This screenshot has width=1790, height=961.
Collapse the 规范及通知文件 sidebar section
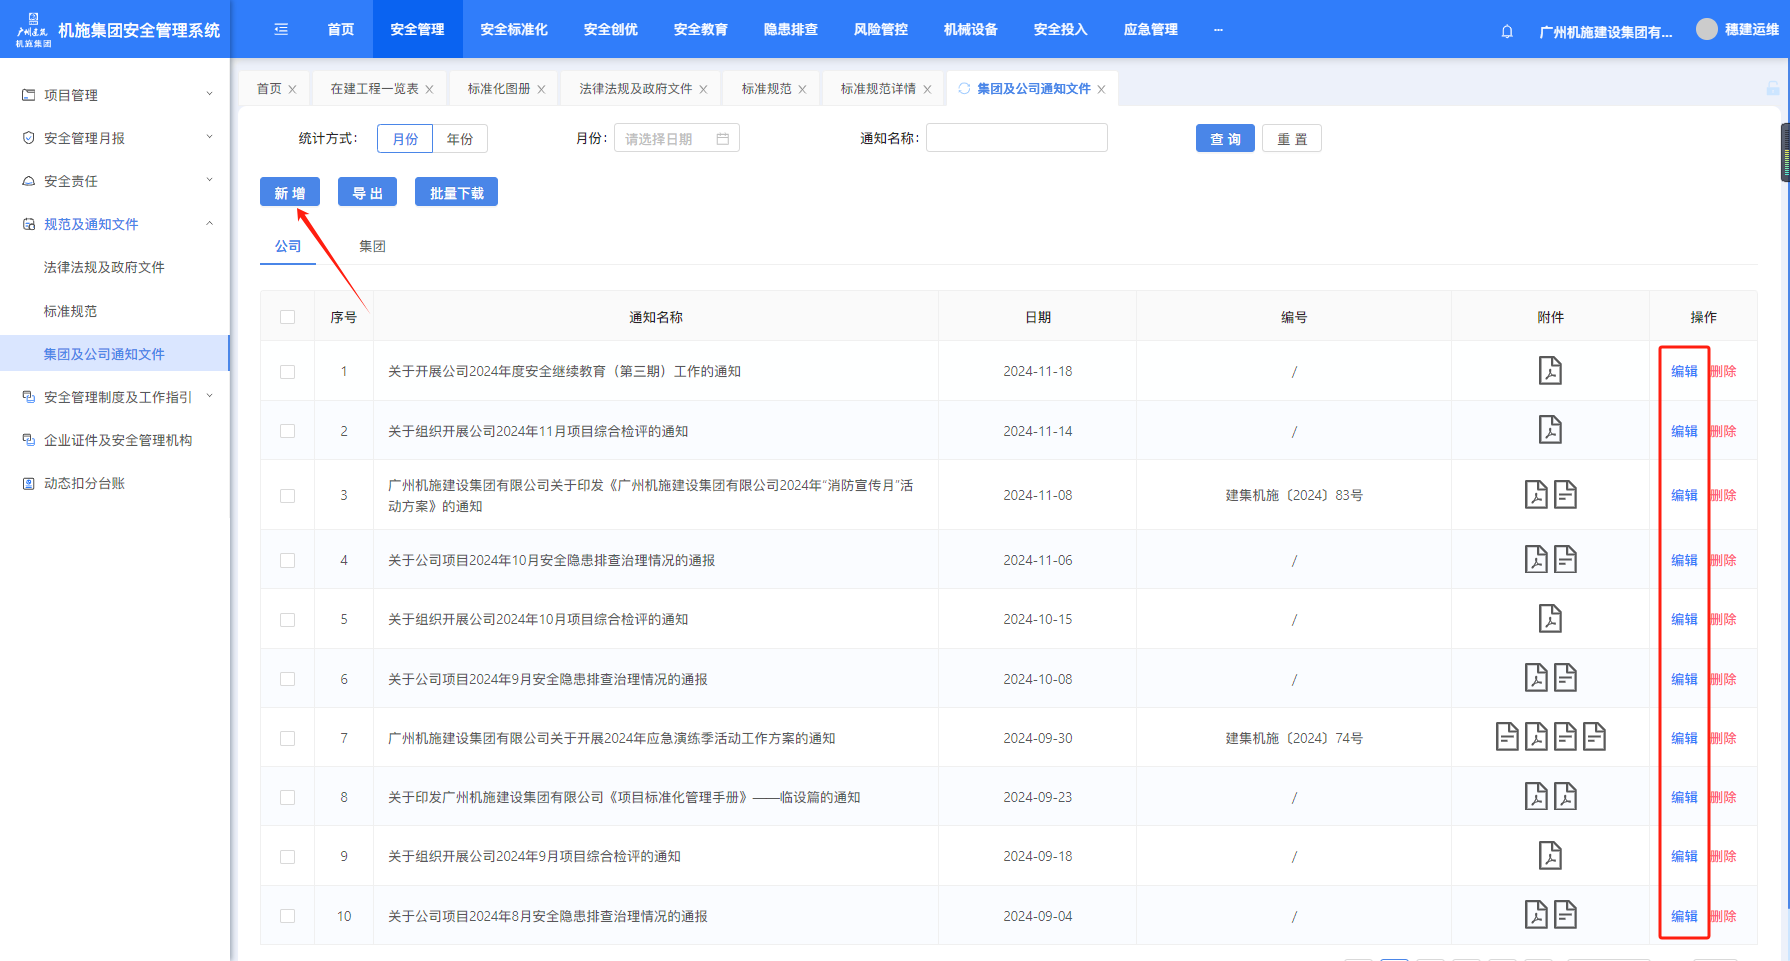point(115,224)
